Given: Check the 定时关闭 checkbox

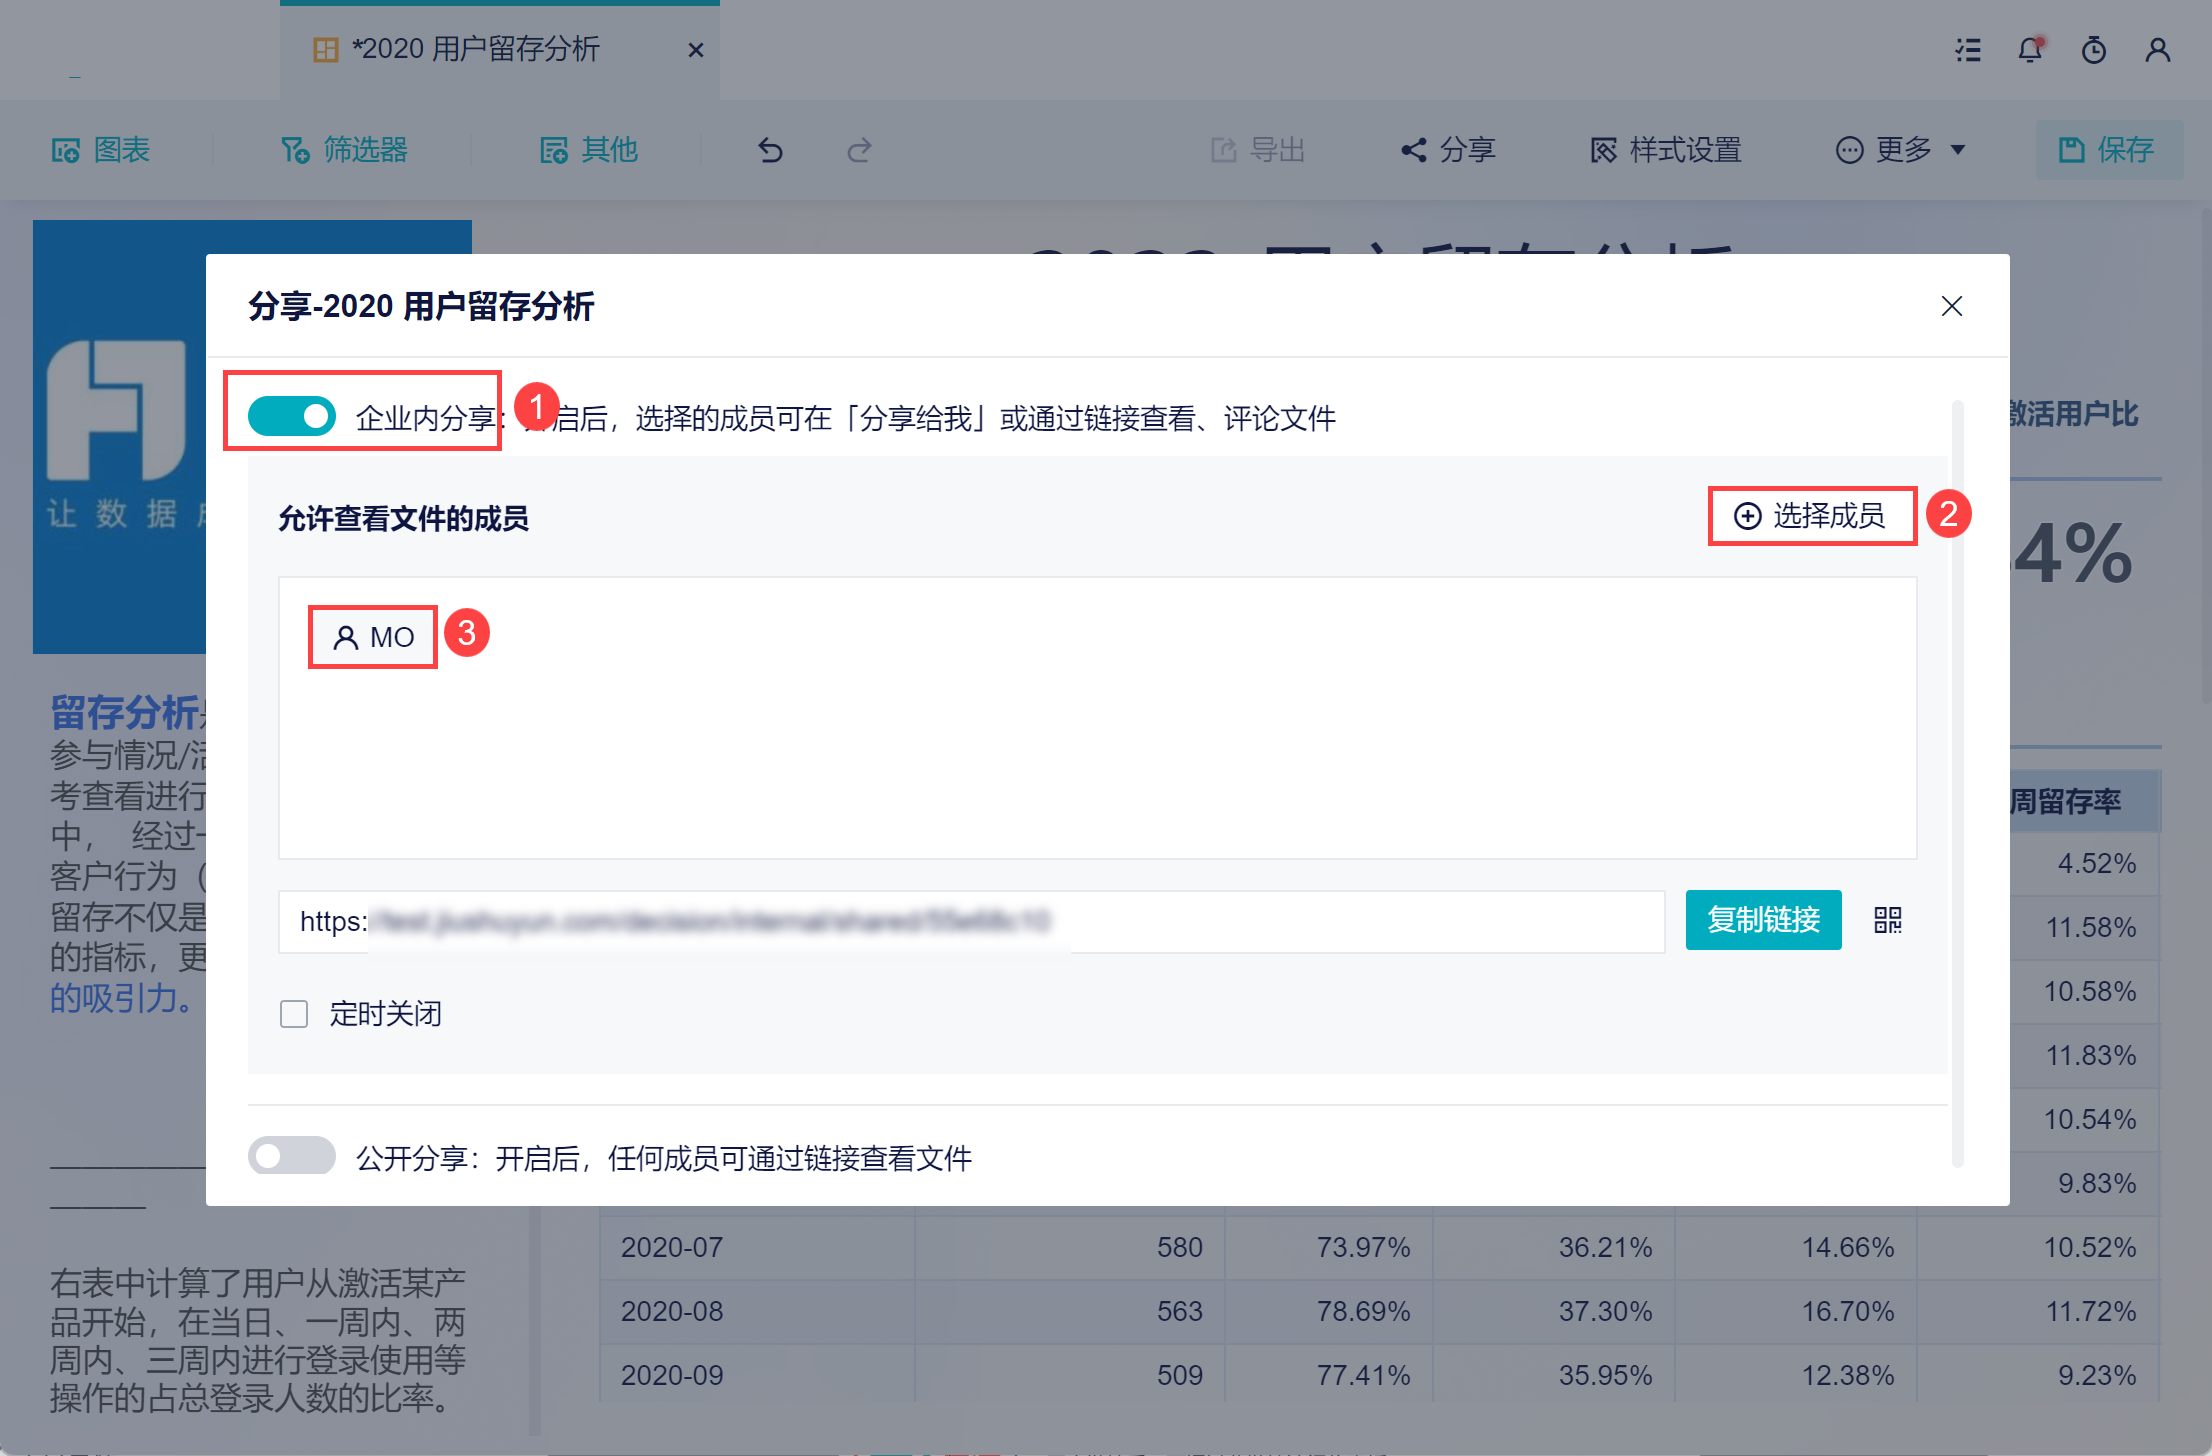Looking at the screenshot, I should click(x=294, y=1014).
